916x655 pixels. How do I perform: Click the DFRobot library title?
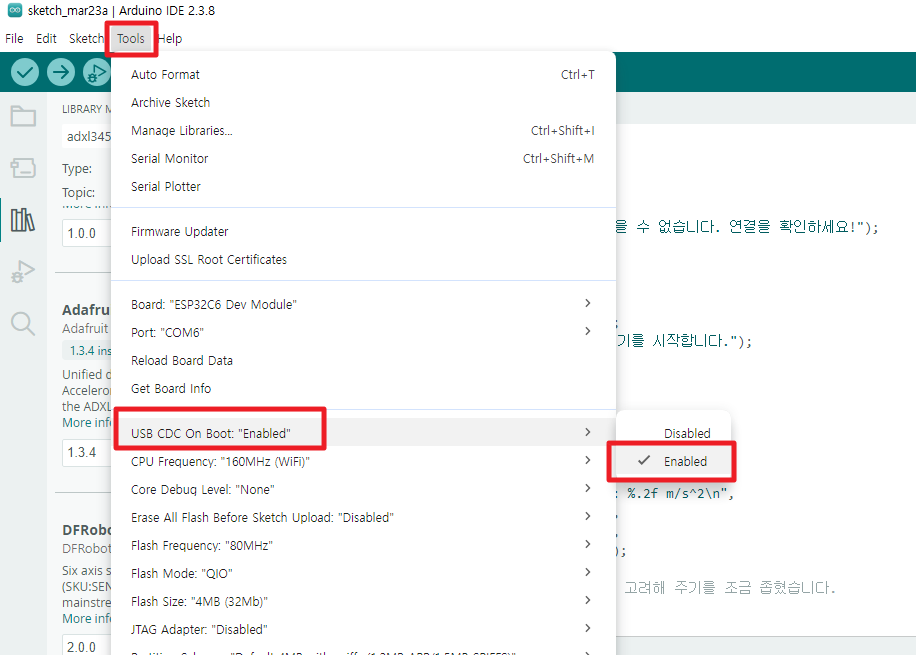coord(86,529)
